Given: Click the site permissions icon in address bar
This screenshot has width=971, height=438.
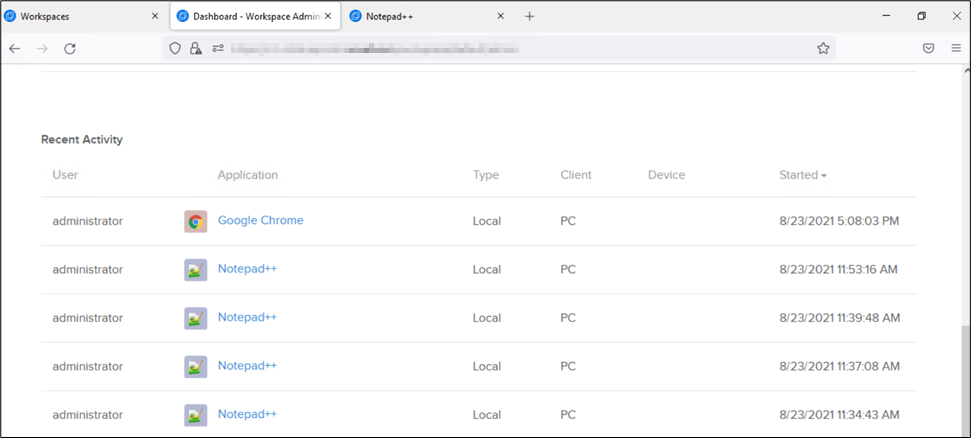Looking at the screenshot, I should point(217,48).
